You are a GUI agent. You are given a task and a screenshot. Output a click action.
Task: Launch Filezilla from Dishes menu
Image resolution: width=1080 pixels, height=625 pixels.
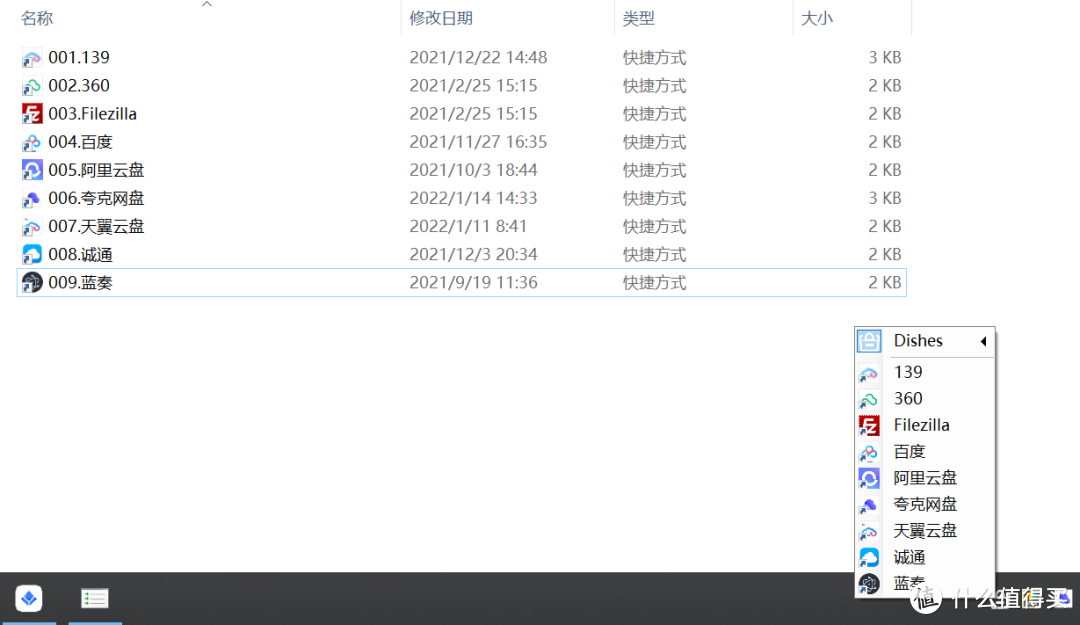click(922, 425)
